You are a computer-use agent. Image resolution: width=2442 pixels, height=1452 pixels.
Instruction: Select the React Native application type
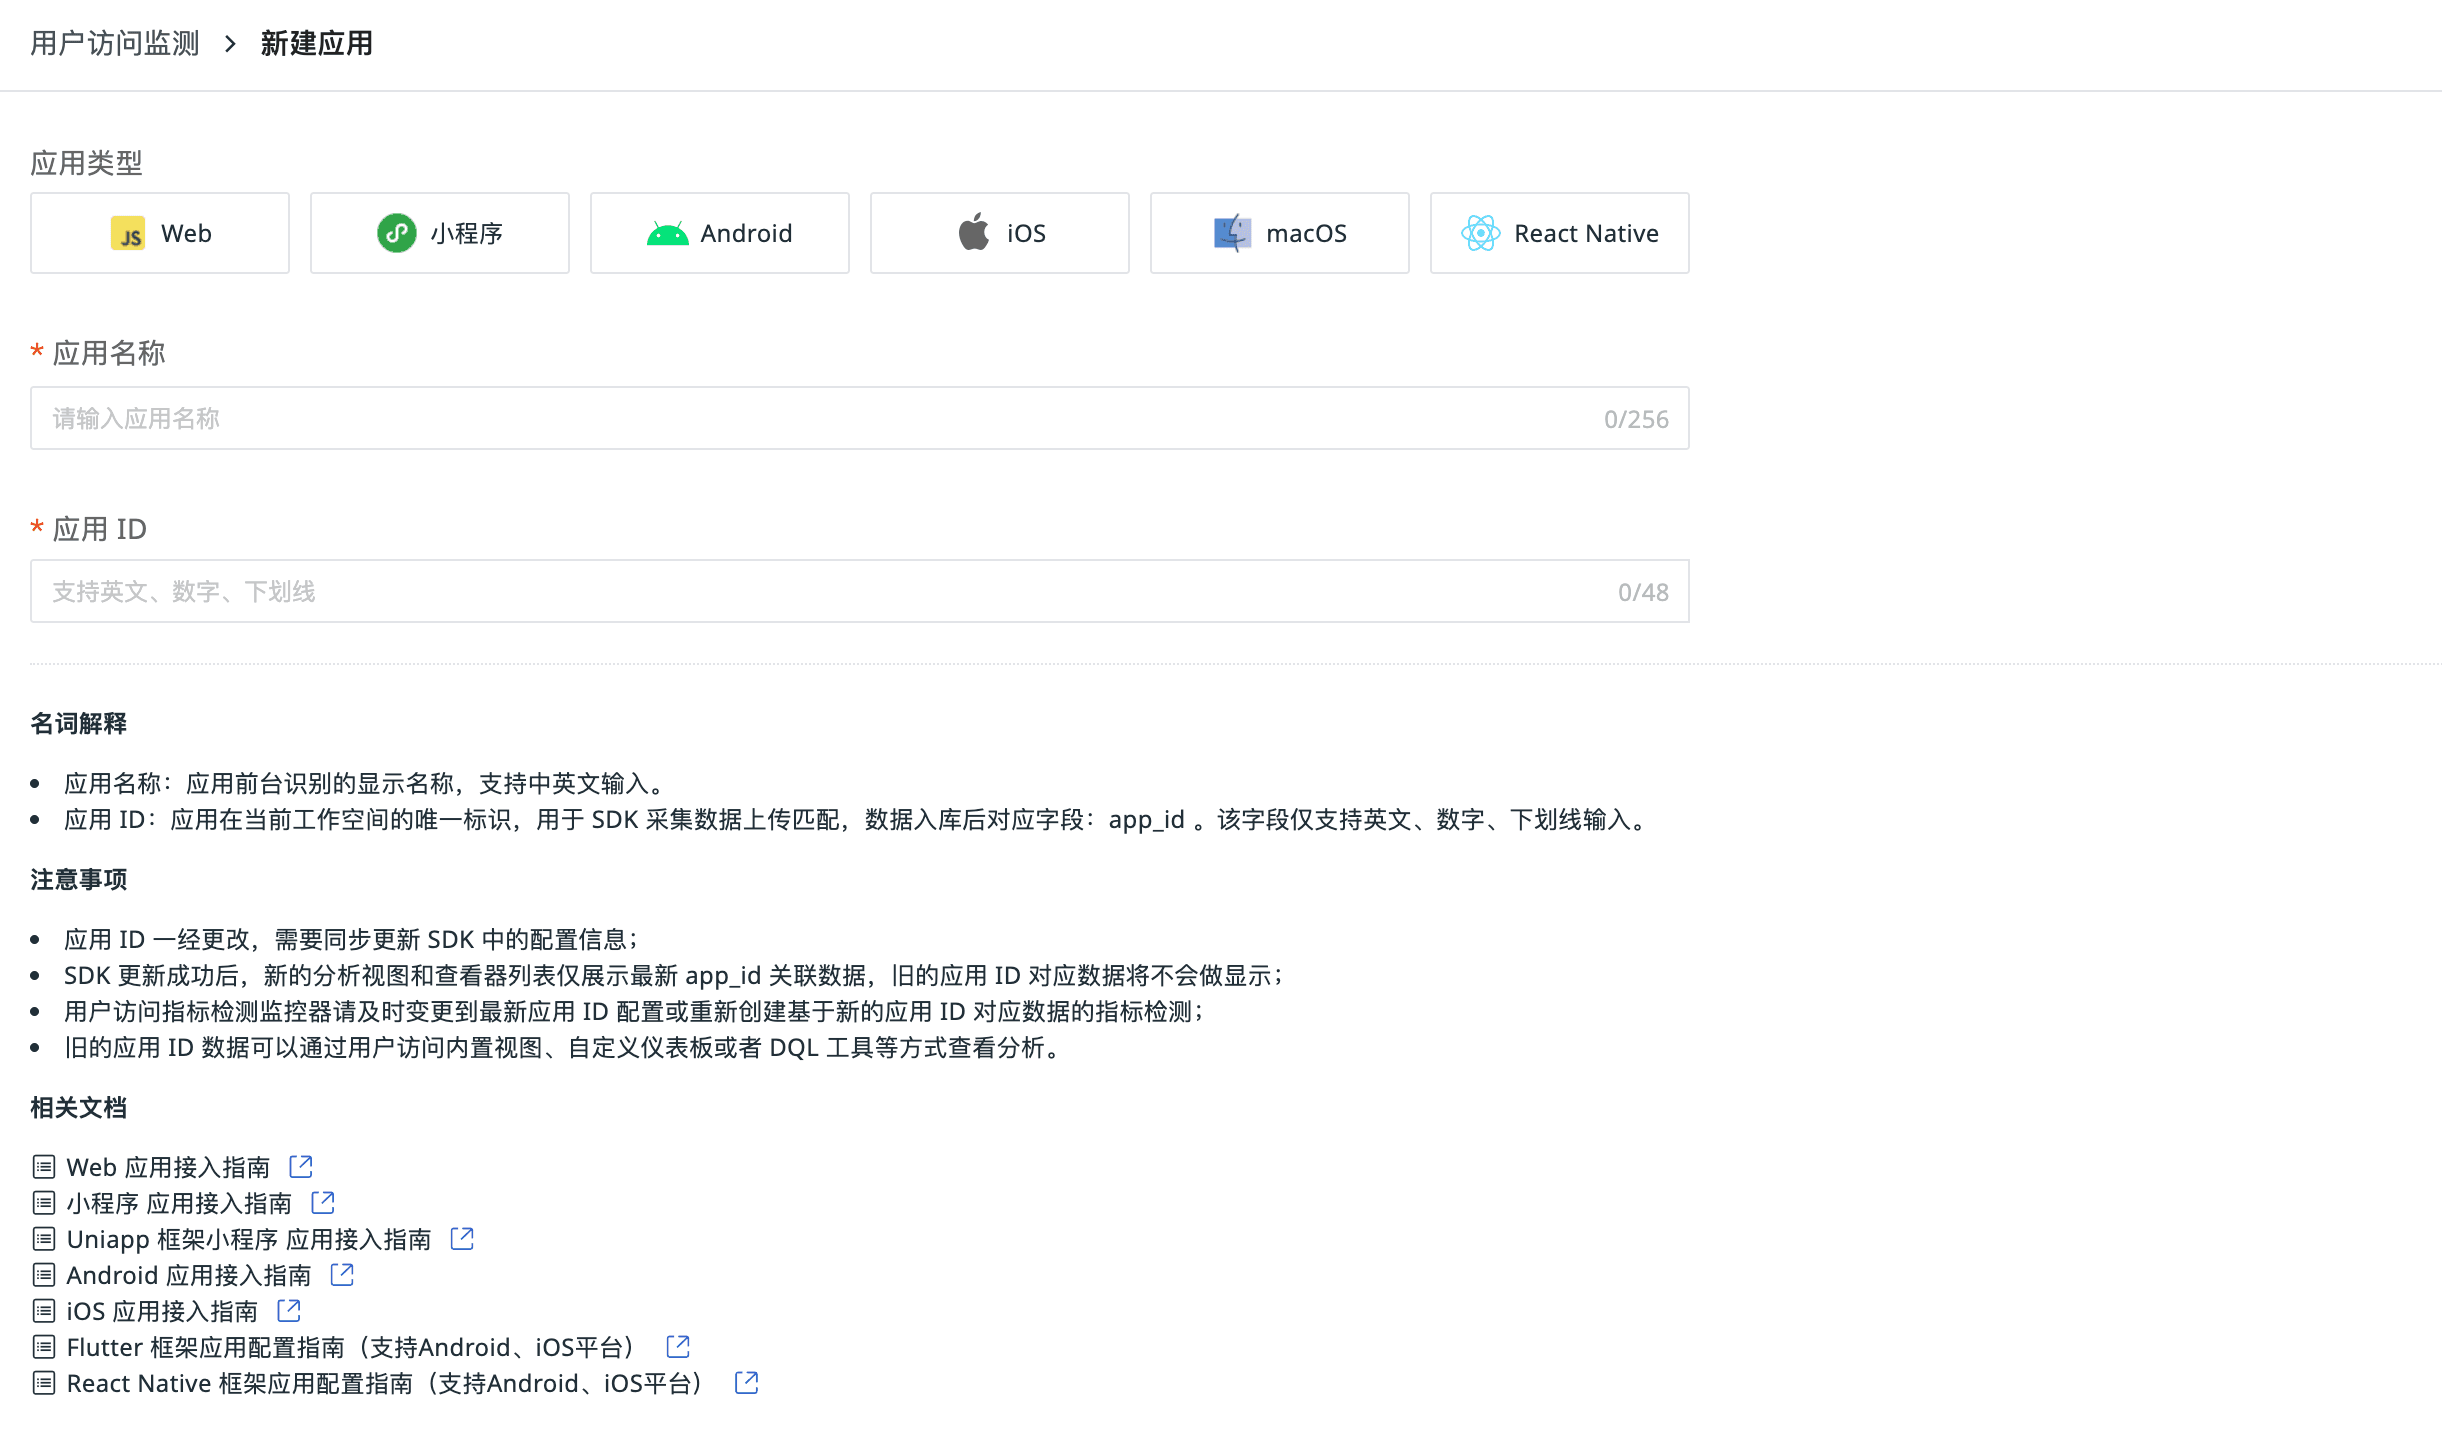point(1560,233)
